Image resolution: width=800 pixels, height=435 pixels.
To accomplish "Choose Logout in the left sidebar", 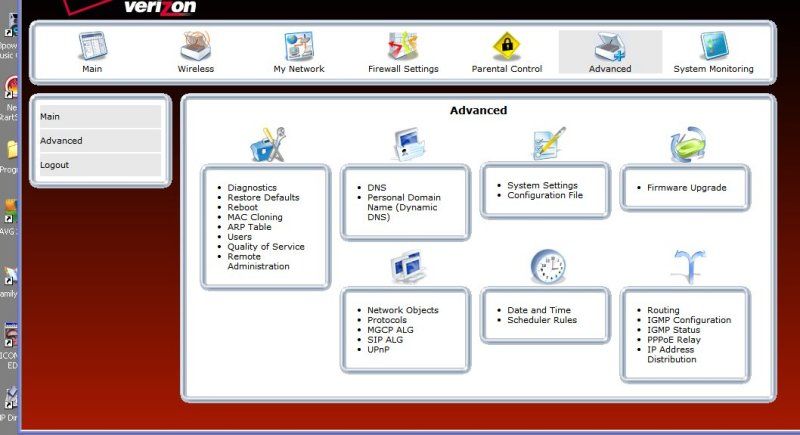I will point(54,165).
